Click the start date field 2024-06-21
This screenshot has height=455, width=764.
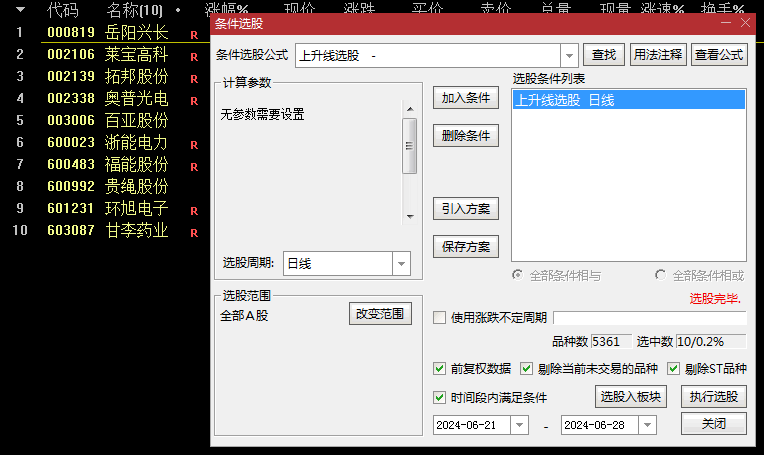pos(472,425)
